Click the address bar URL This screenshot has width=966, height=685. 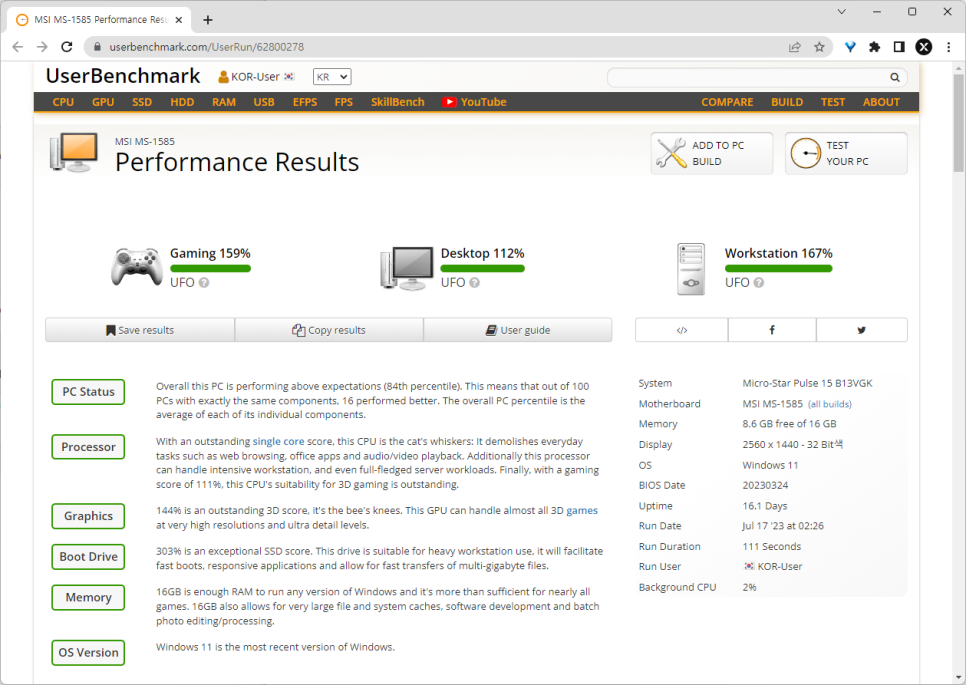tap(206, 47)
